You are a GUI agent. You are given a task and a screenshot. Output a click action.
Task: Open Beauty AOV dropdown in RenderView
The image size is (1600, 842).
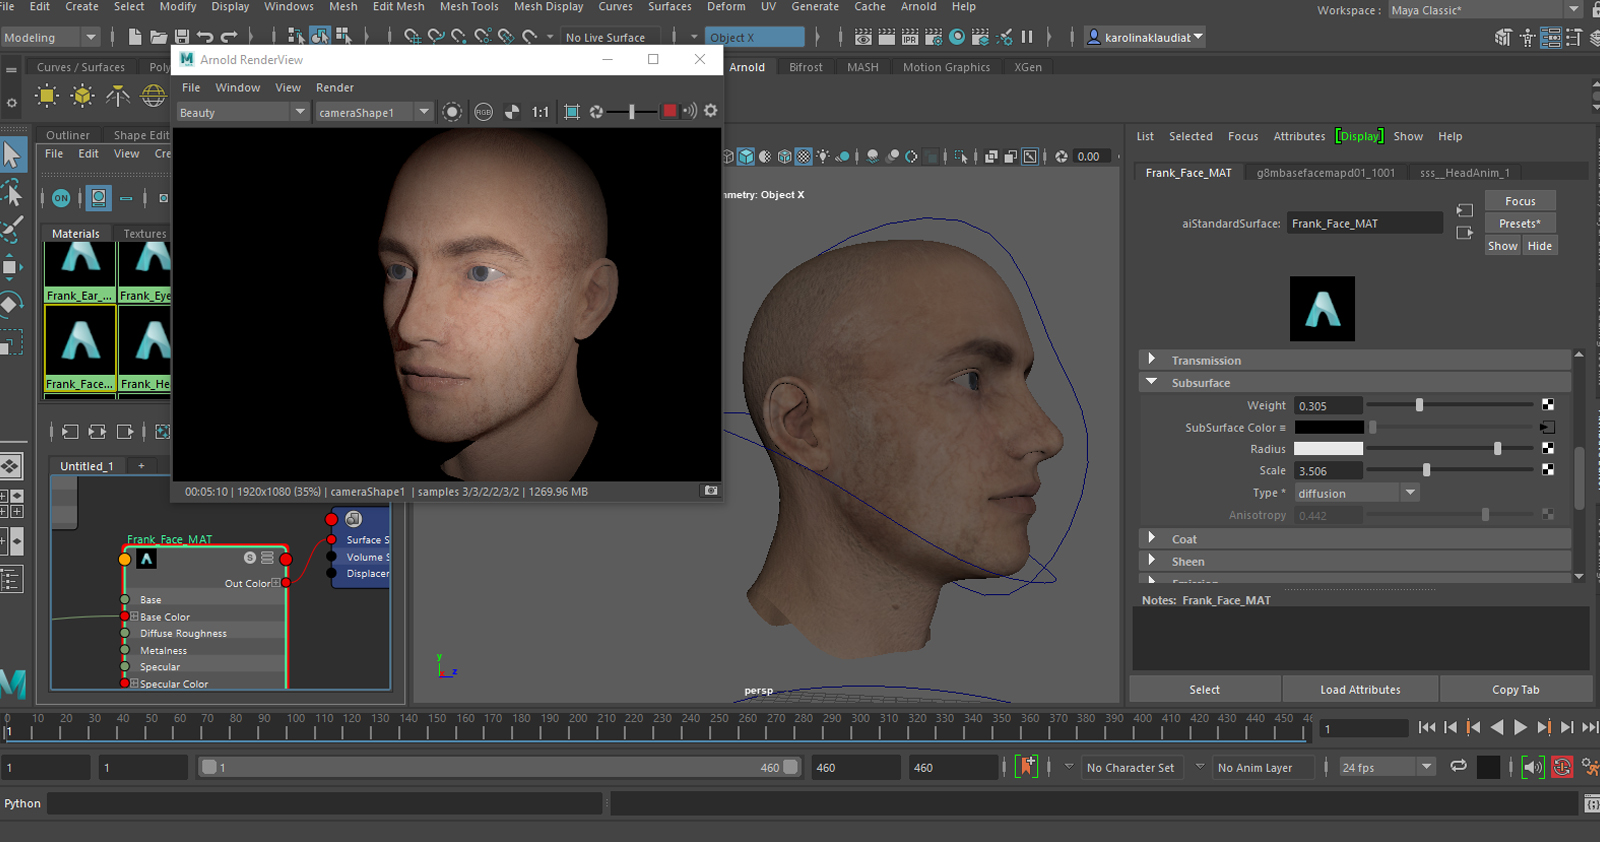coord(242,112)
